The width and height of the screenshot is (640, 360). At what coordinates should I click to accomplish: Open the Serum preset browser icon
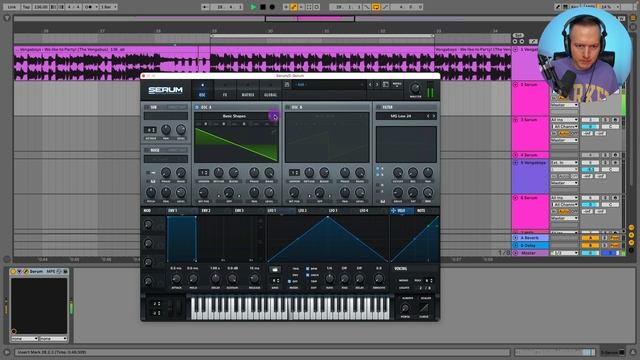[386, 84]
